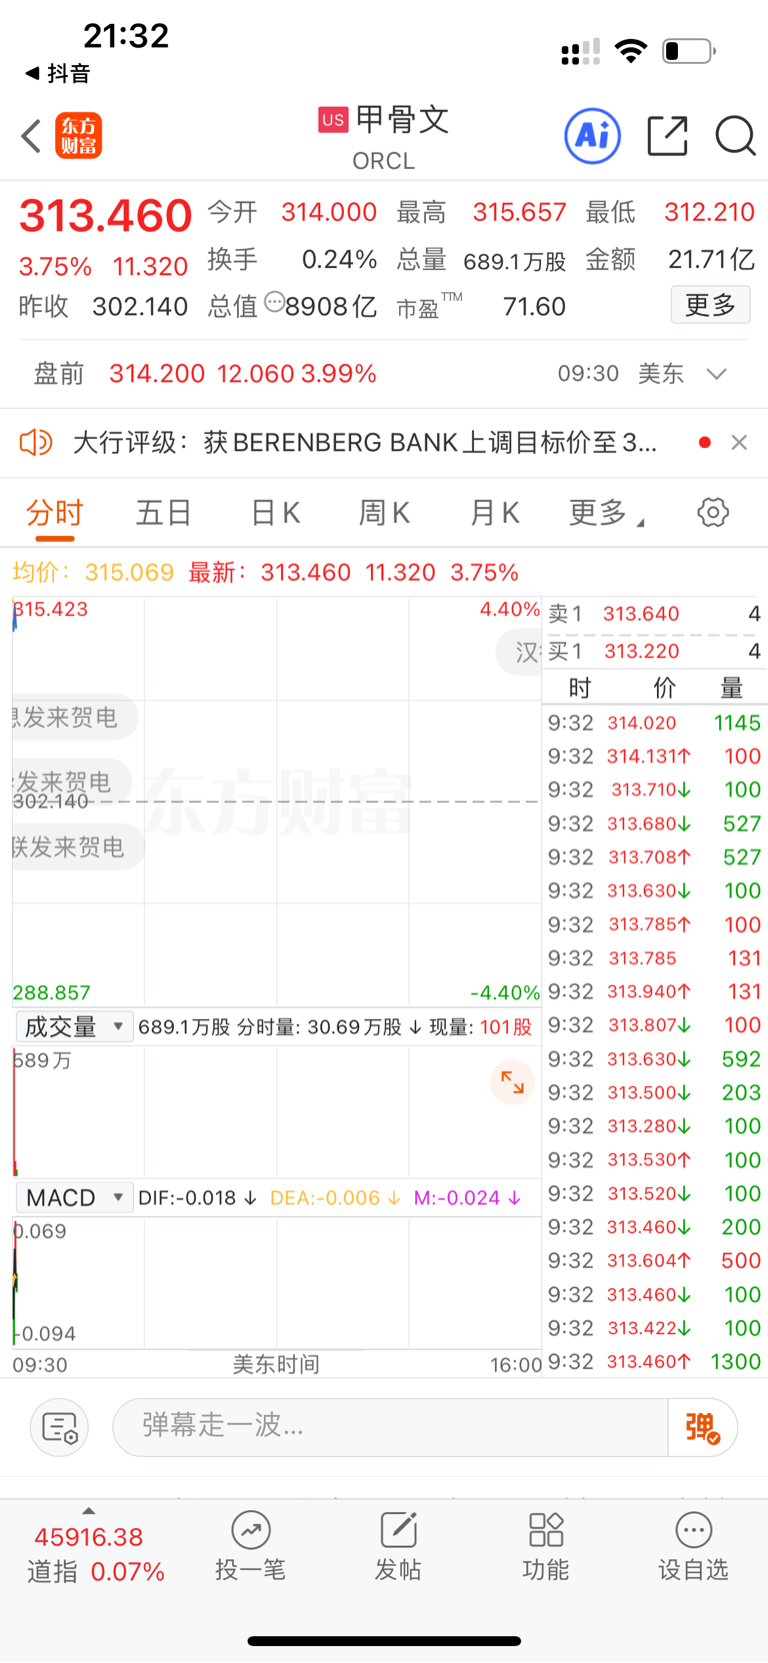Open the MACD indicator dropdown
This screenshot has width=768, height=1663.
pos(74,1198)
